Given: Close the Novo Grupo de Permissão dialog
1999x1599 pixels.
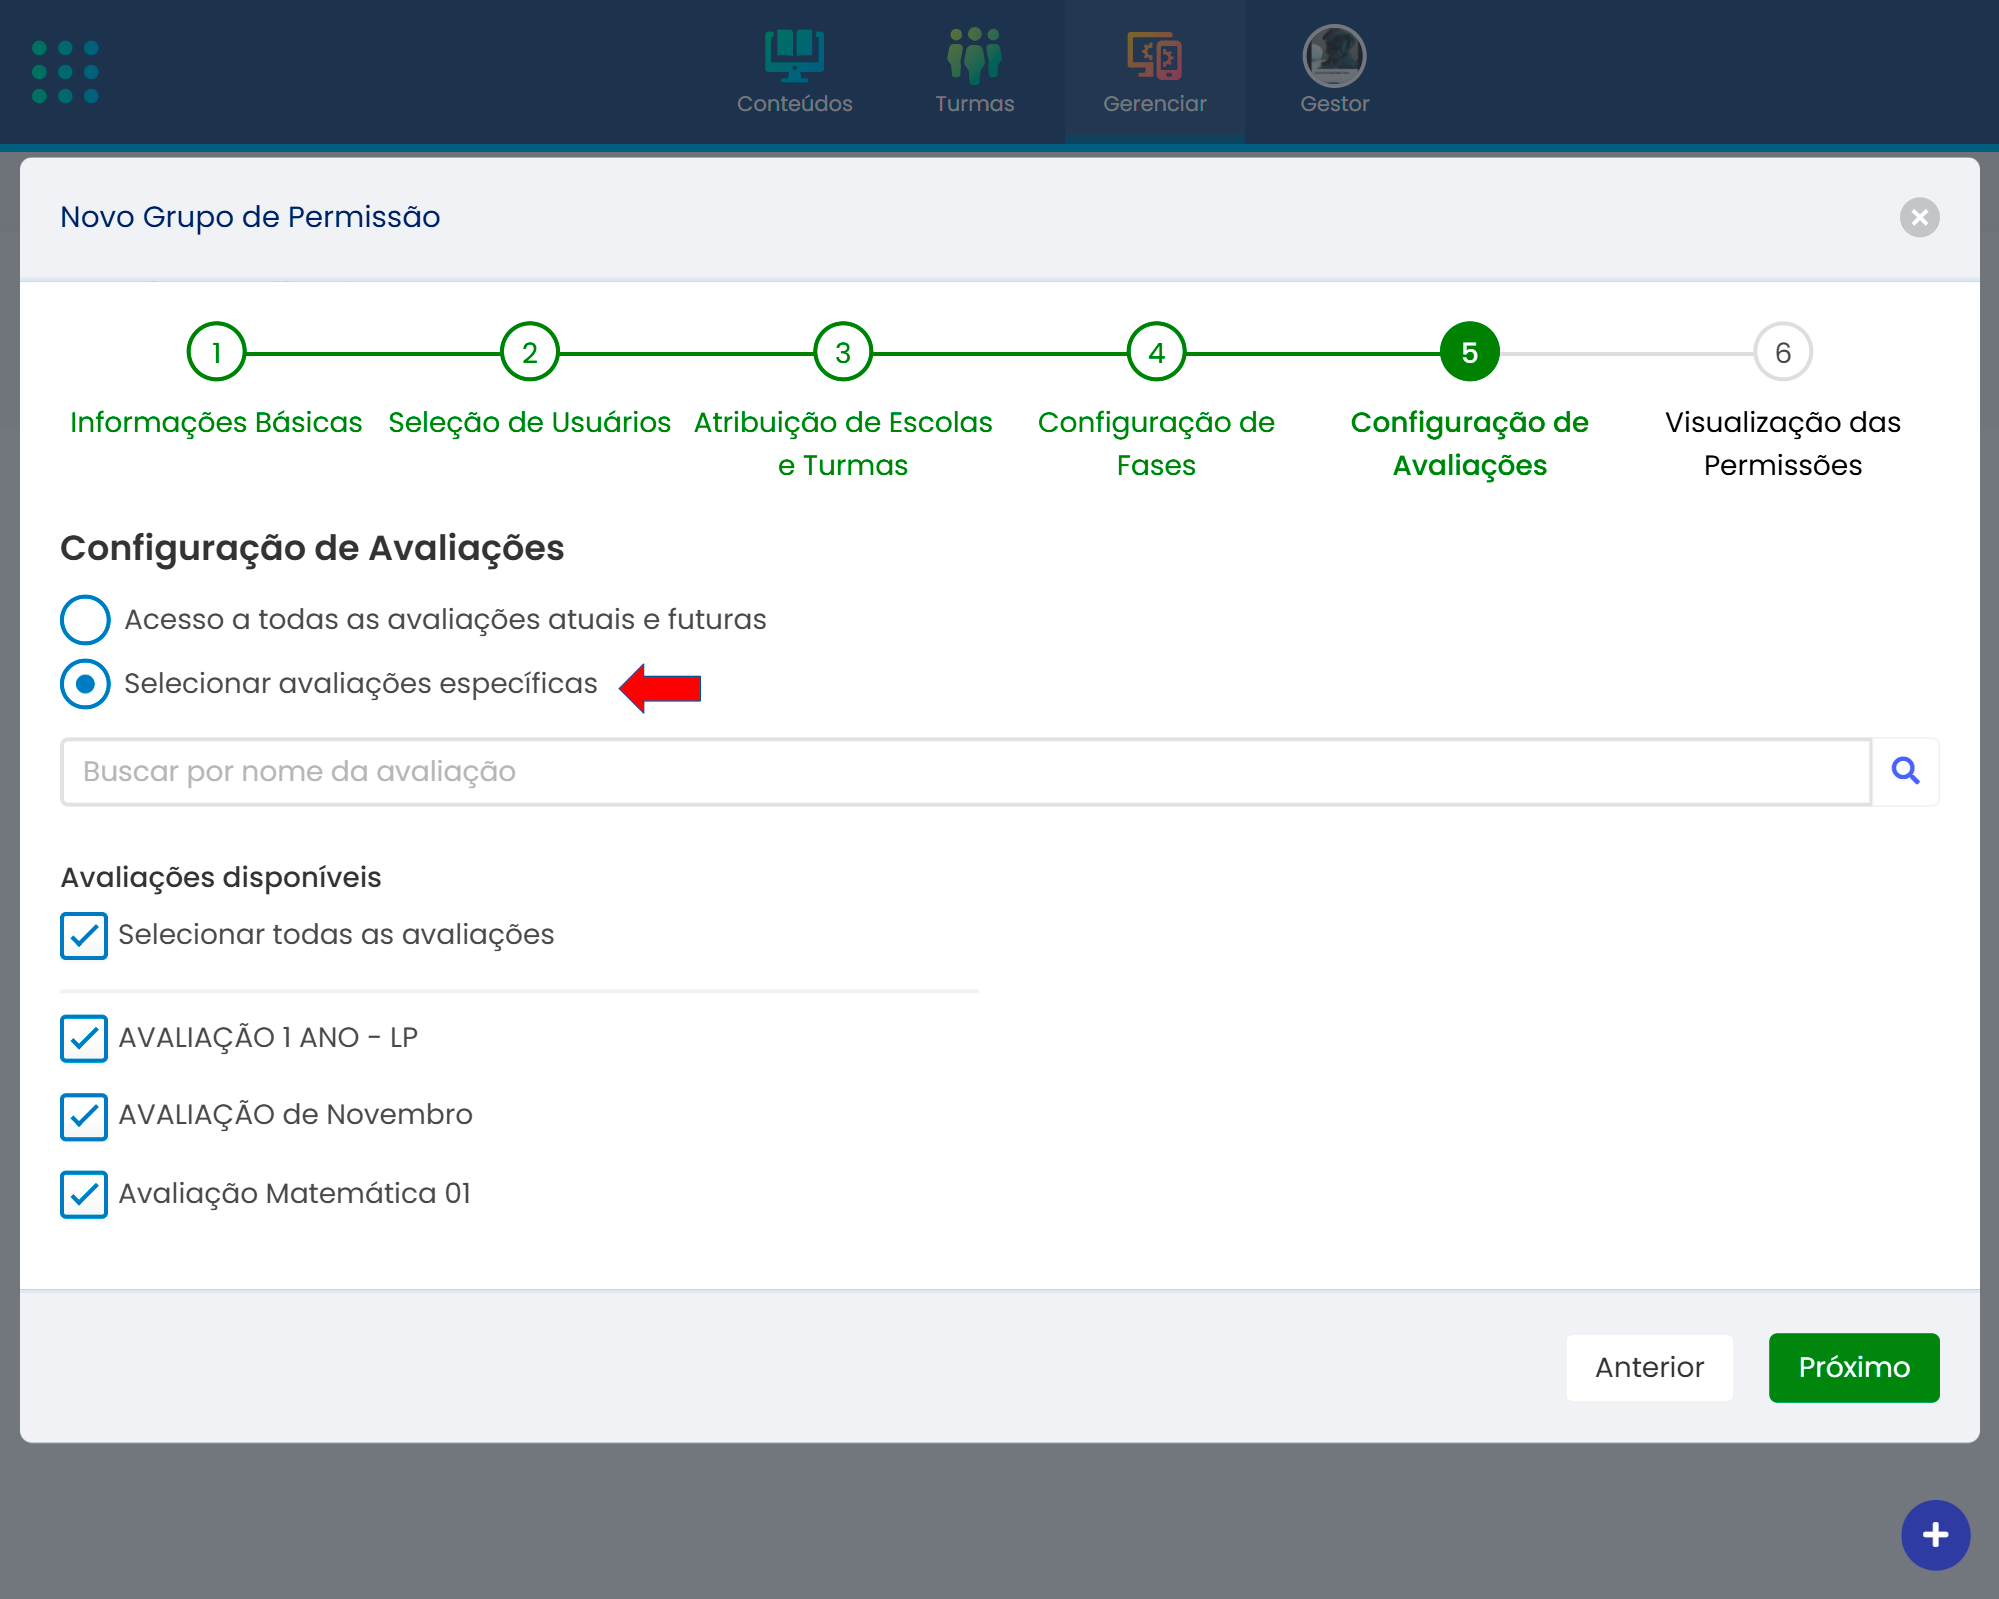Looking at the screenshot, I should pyautogui.click(x=1919, y=217).
